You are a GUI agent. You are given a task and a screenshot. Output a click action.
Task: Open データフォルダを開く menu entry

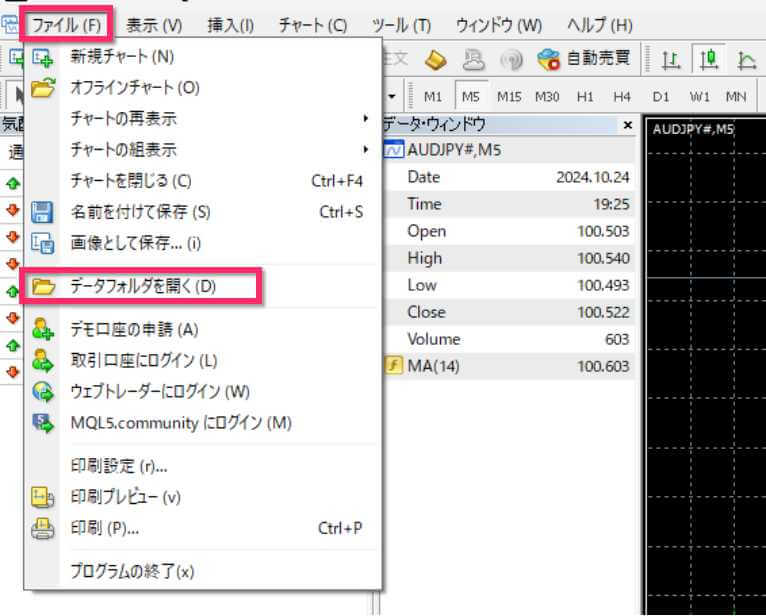[x=143, y=286]
